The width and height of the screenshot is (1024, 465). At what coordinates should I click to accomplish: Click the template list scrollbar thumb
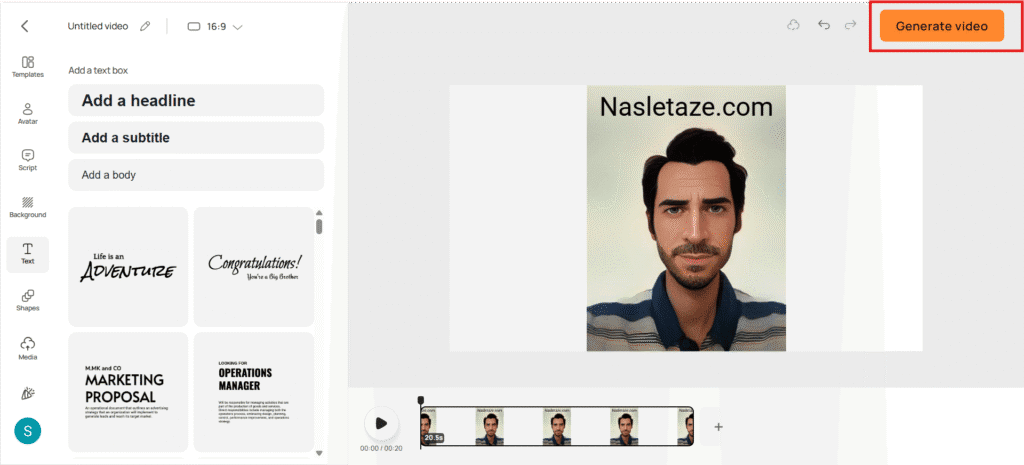click(319, 226)
